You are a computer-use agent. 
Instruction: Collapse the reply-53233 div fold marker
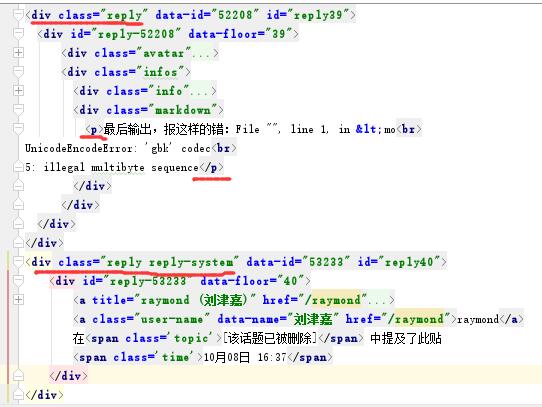click(x=18, y=281)
